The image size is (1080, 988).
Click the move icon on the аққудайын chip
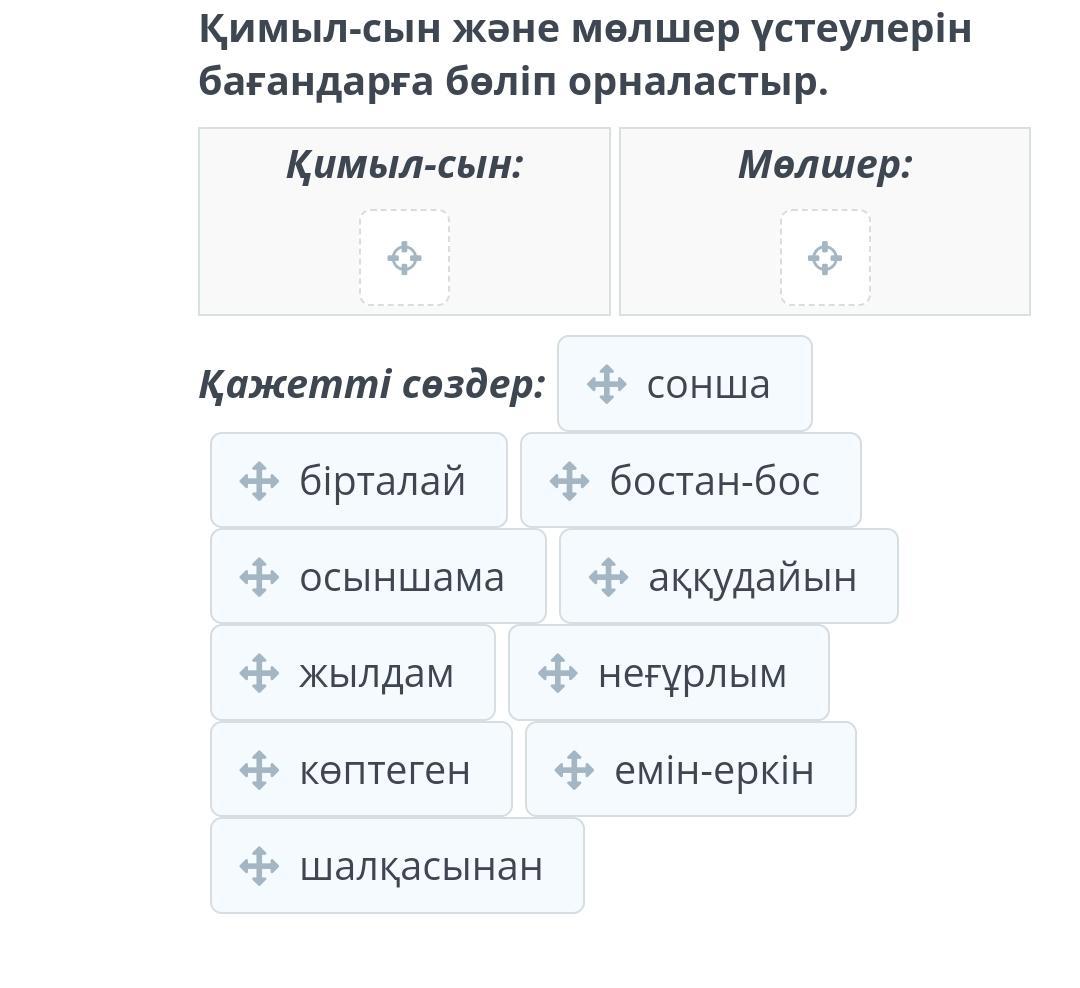pyautogui.click(x=609, y=577)
